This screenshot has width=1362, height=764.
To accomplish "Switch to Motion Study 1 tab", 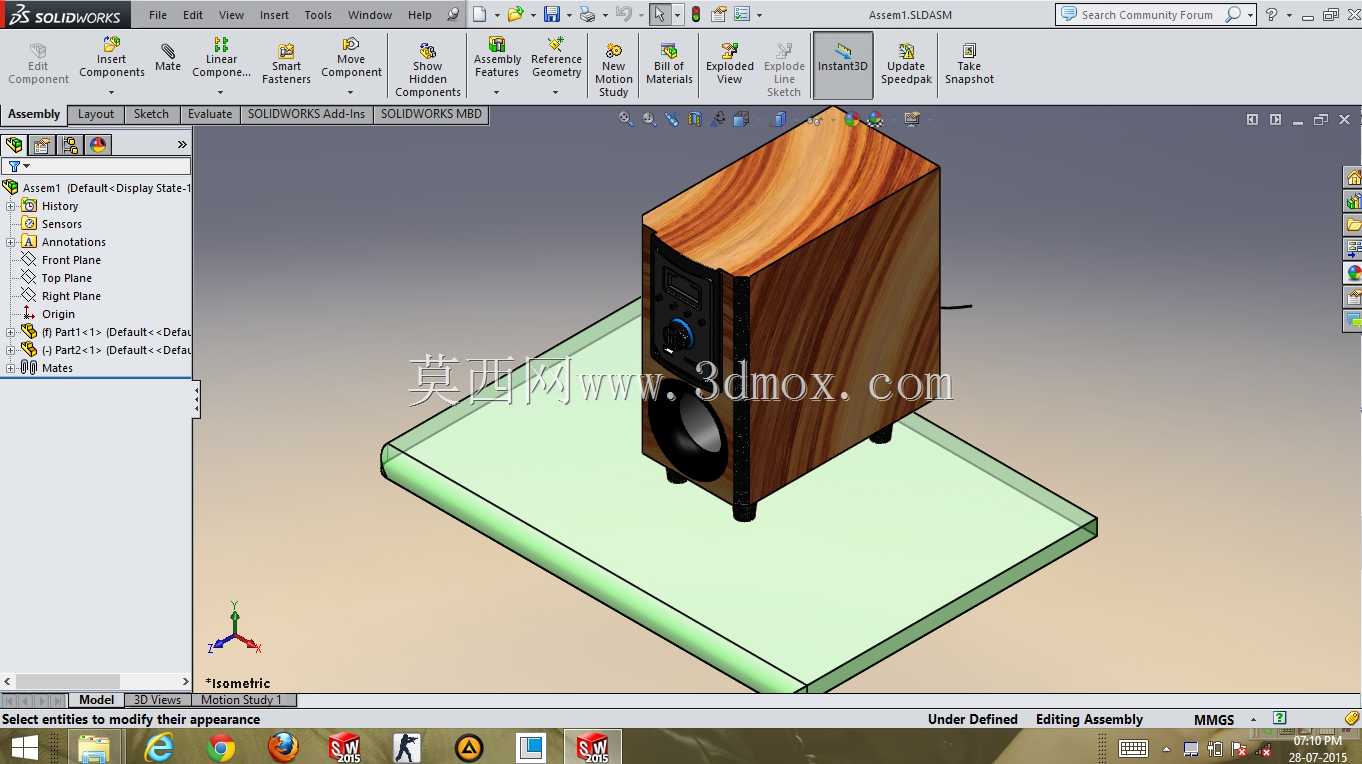I will [241, 700].
